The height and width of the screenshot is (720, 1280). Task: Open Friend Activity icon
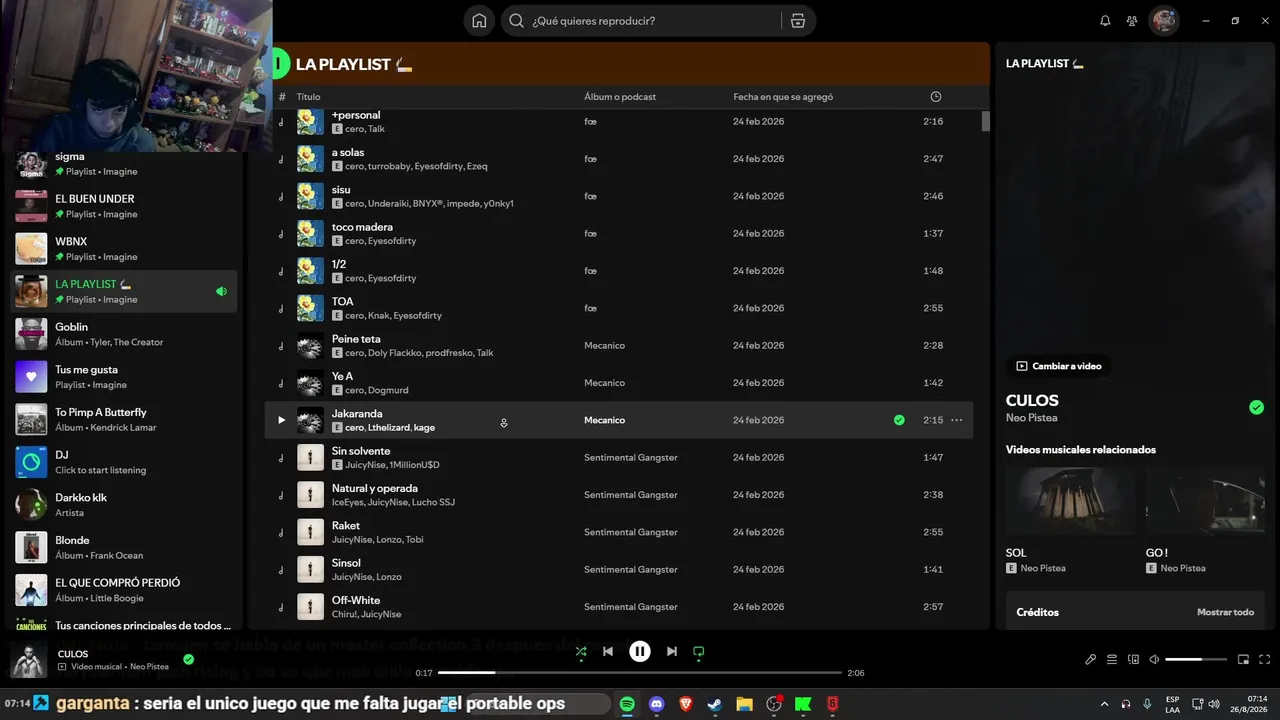pos(1132,21)
